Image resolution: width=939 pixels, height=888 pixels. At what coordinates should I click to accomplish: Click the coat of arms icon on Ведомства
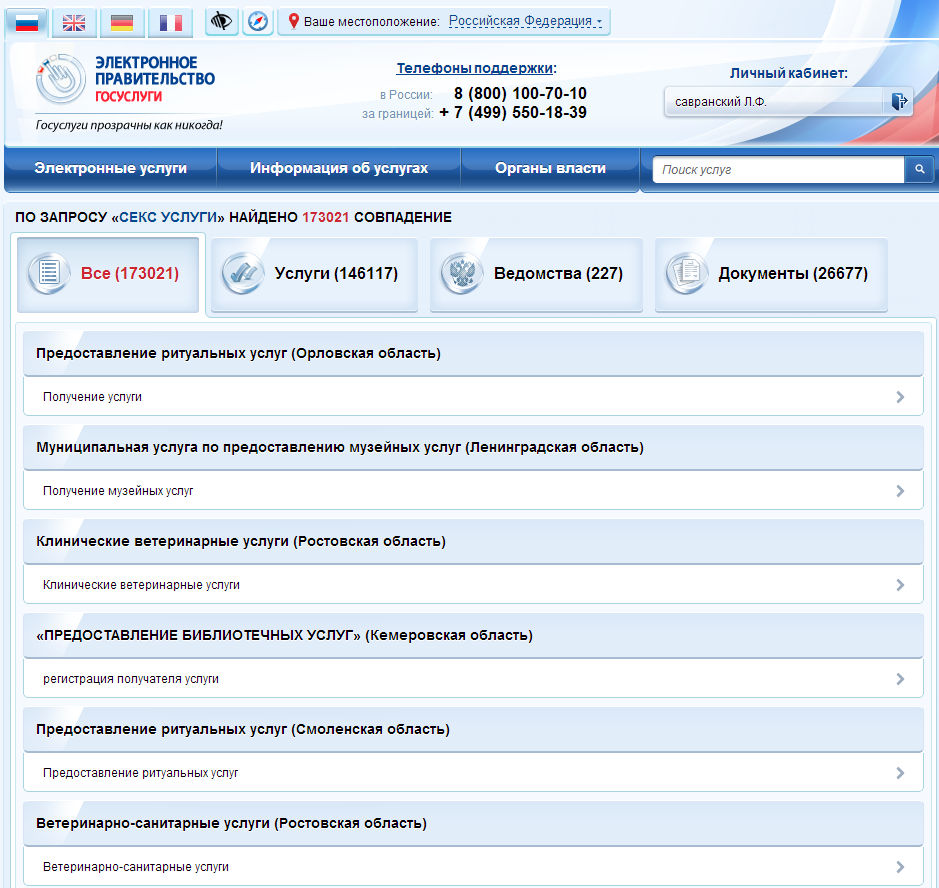462,273
